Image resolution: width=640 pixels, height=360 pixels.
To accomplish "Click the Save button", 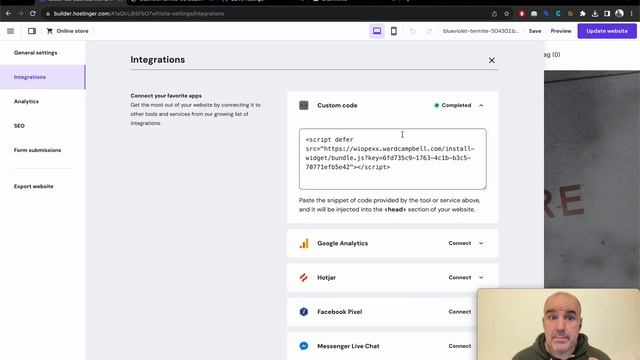I will 535,31.
